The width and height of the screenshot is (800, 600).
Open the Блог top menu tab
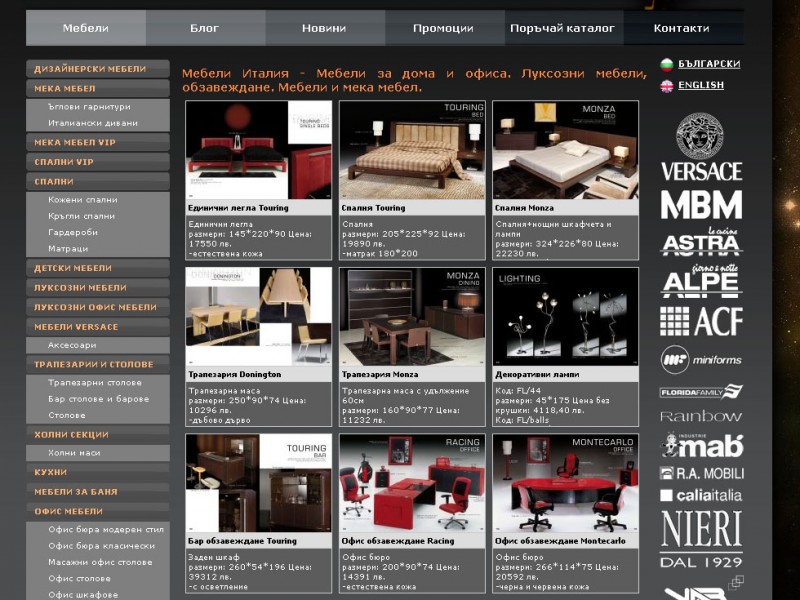(x=205, y=28)
